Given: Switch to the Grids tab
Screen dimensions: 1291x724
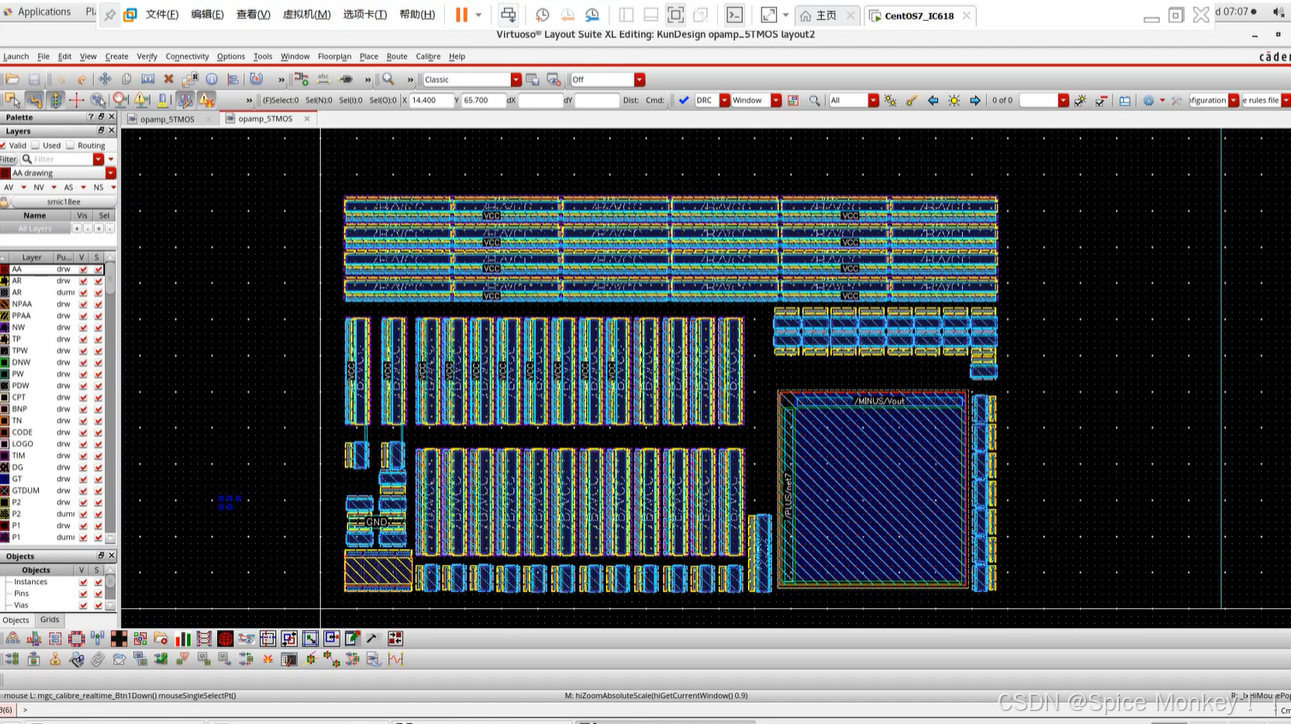Looking at the screenshot, I should point(50,620).
